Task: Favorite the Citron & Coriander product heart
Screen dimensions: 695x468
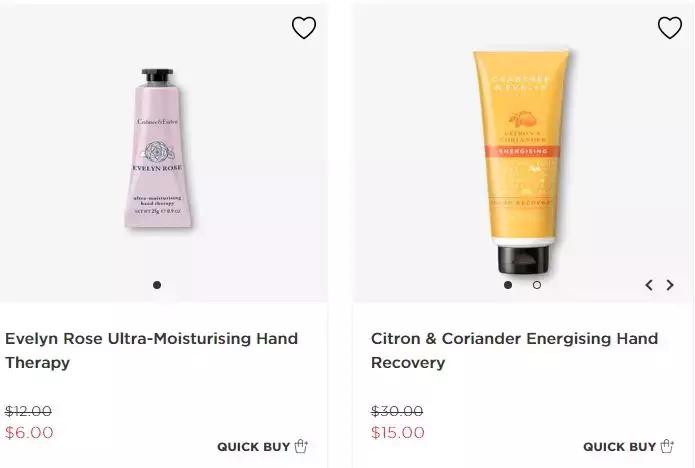Action: (669, 27)
